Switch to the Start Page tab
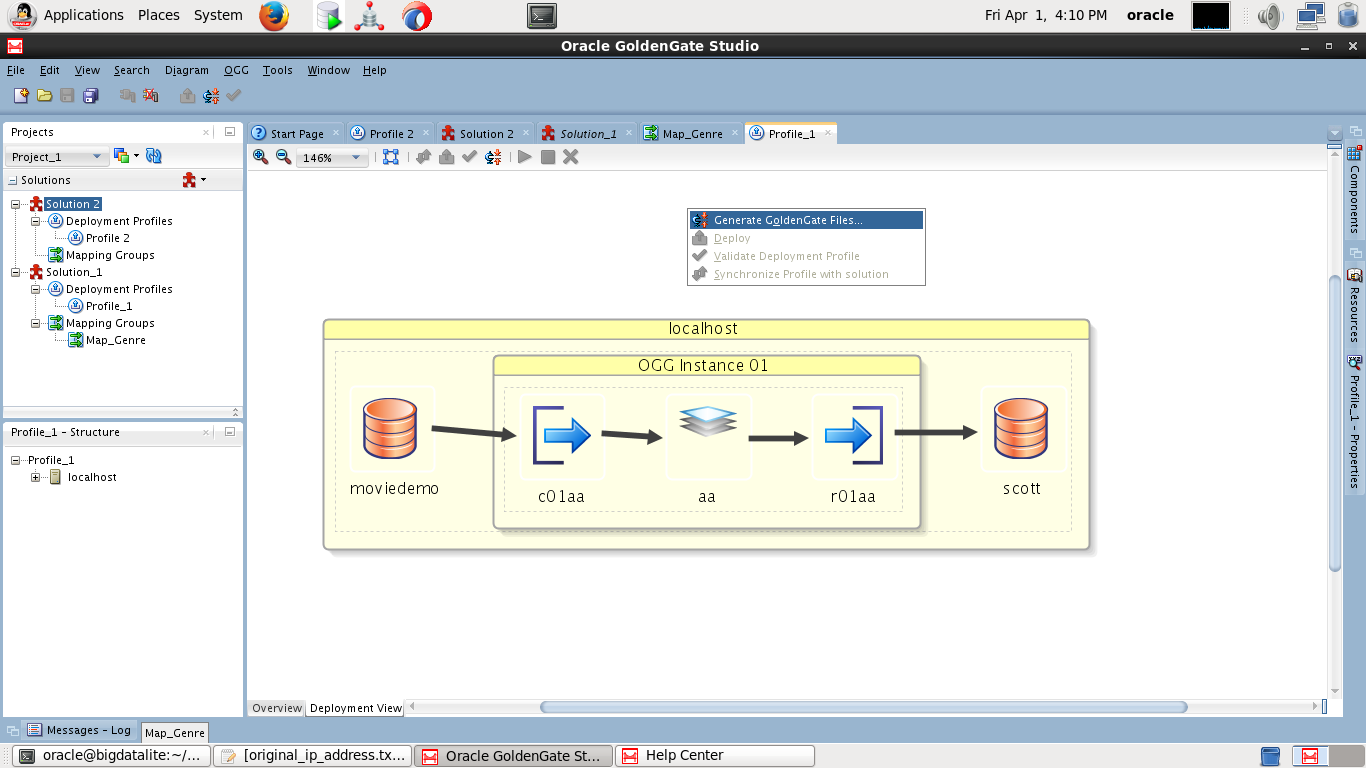Image resolution: width=1366 pixels, height=768 pixels. 296,133
